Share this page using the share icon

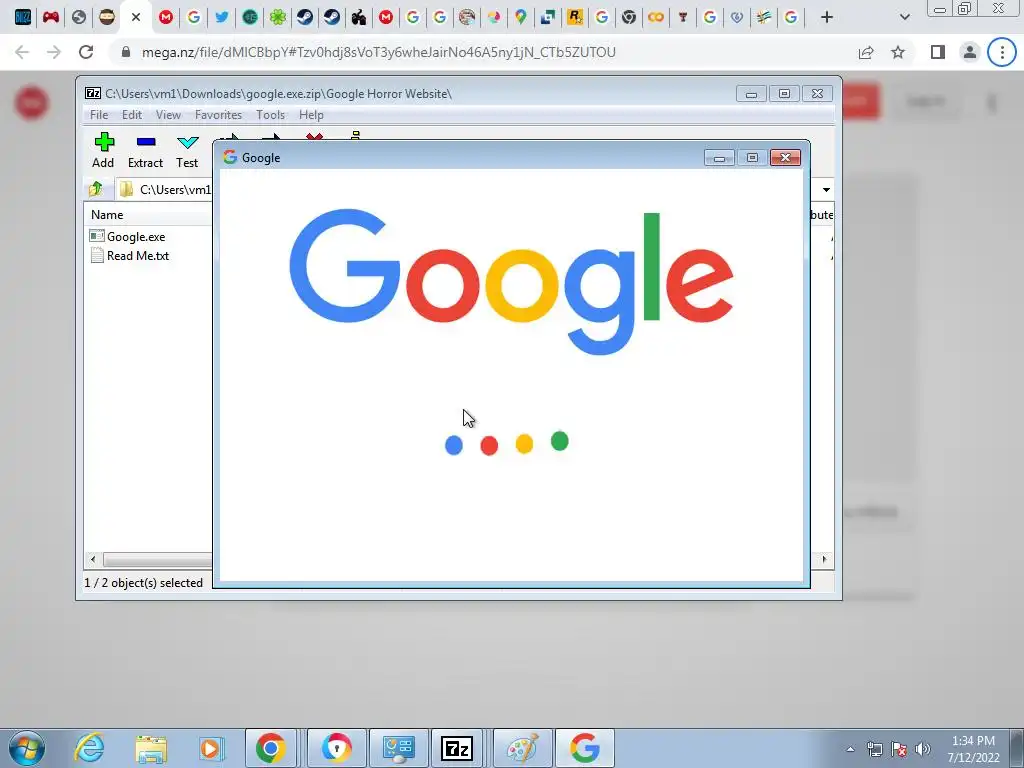(x=866, y=52)
